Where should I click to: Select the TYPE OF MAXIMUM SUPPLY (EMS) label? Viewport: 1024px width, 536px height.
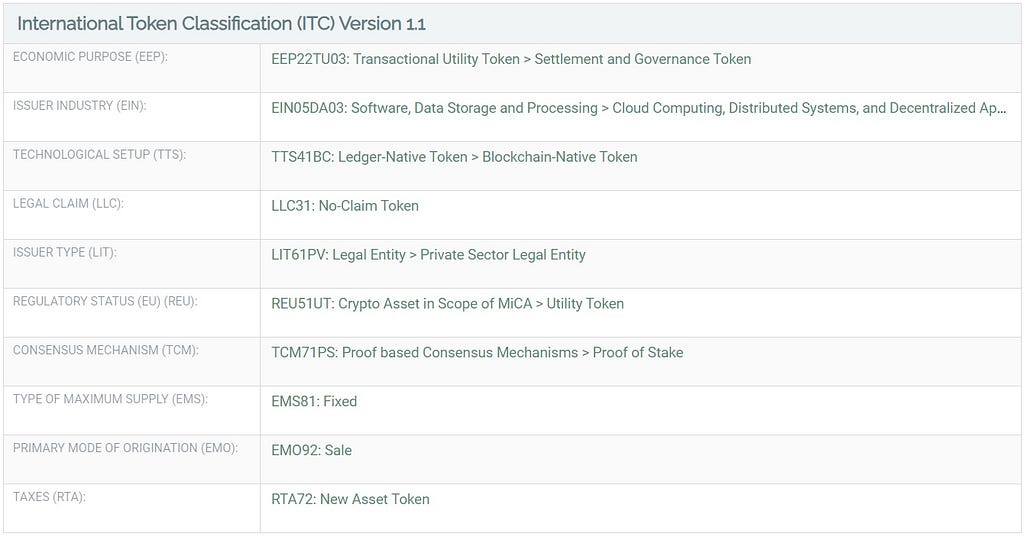(110, 399)
